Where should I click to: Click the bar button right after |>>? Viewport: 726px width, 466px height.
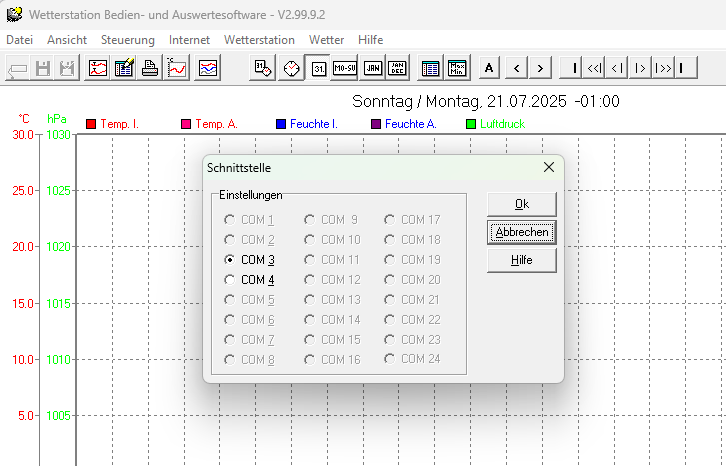(x=686, y=69)
